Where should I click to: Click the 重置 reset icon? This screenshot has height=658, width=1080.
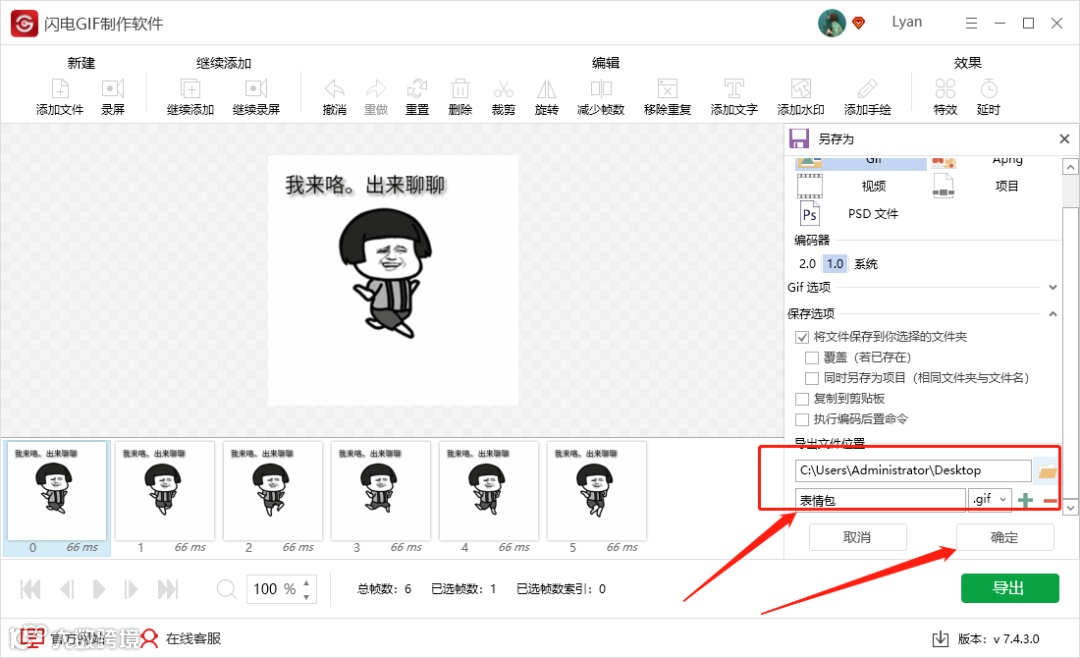417,89
